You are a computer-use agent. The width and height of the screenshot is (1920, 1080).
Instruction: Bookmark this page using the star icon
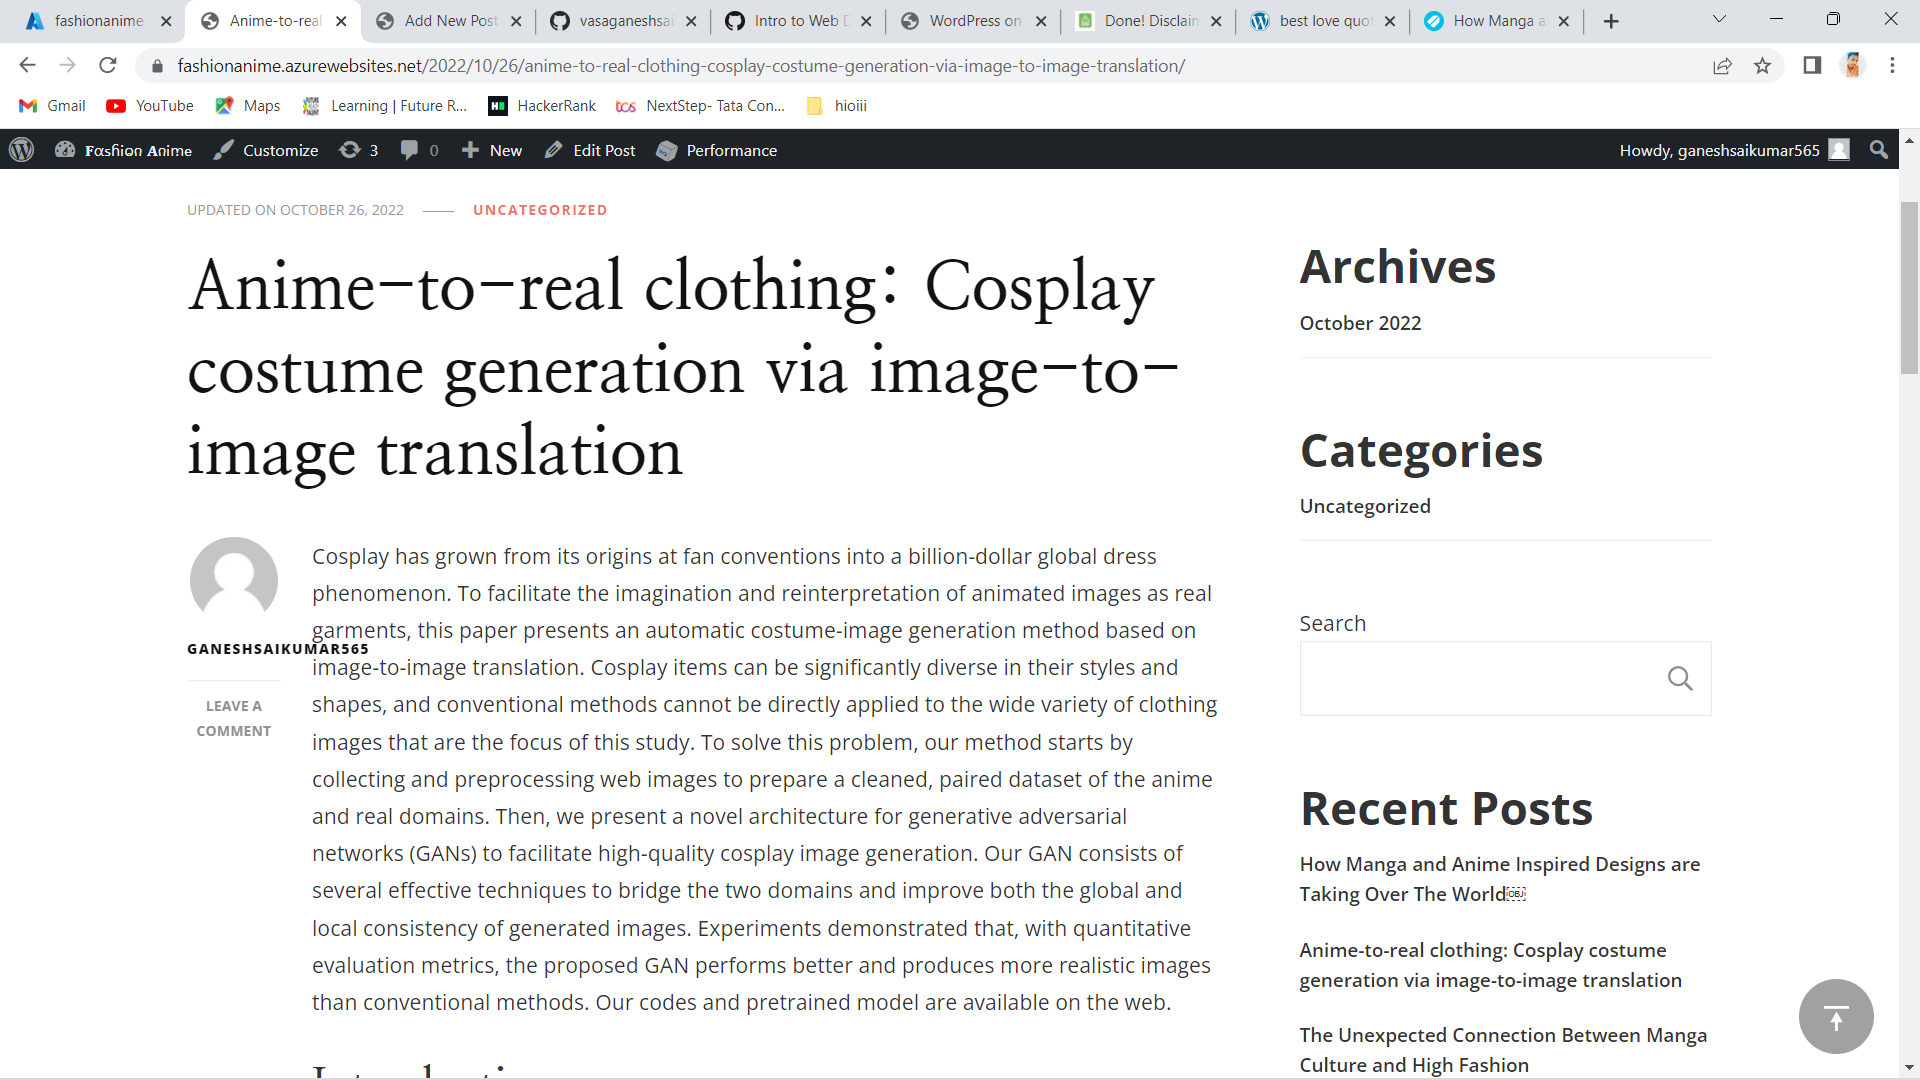1763,65
